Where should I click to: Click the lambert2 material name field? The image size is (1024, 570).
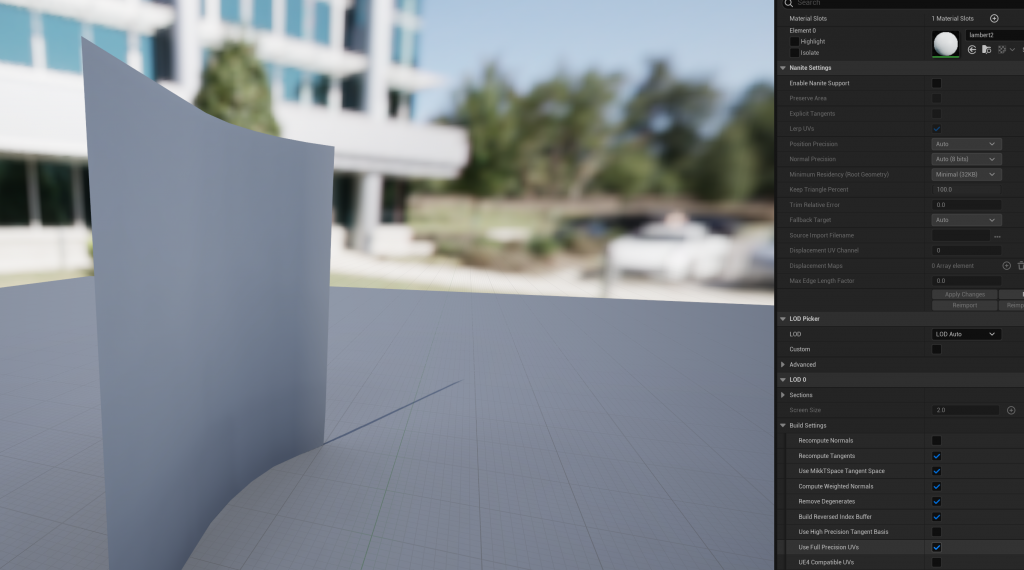(x=994, y=35)
